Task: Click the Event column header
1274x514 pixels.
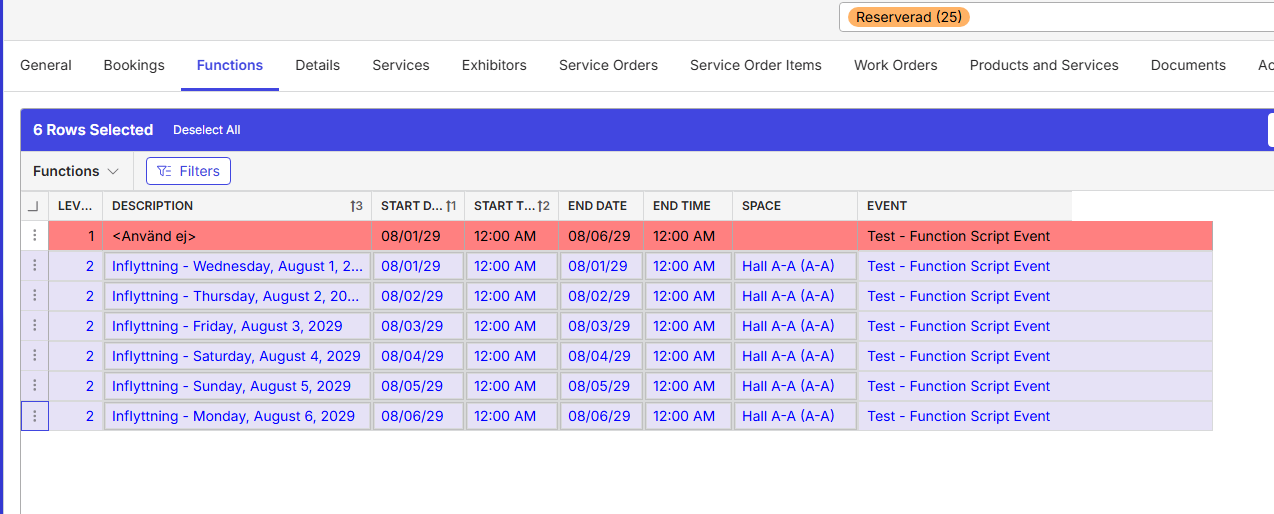Action: [x=964, y=206]
